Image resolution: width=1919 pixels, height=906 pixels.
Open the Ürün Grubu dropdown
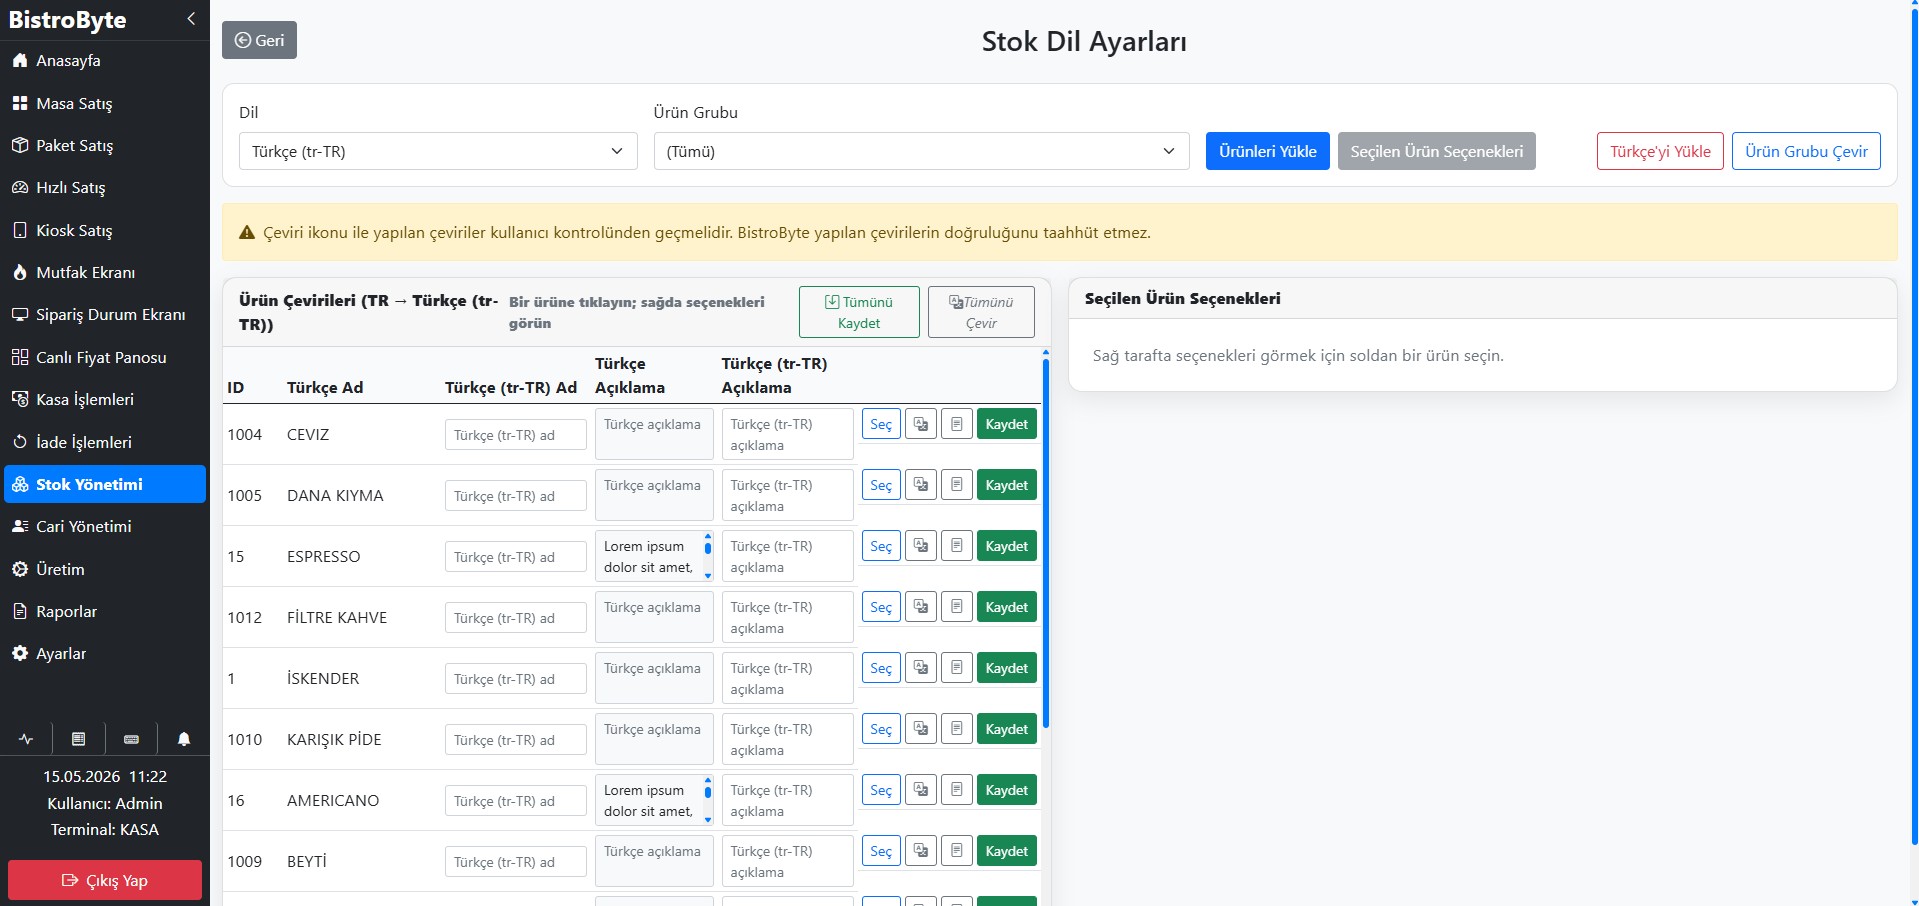pos(922,151)
